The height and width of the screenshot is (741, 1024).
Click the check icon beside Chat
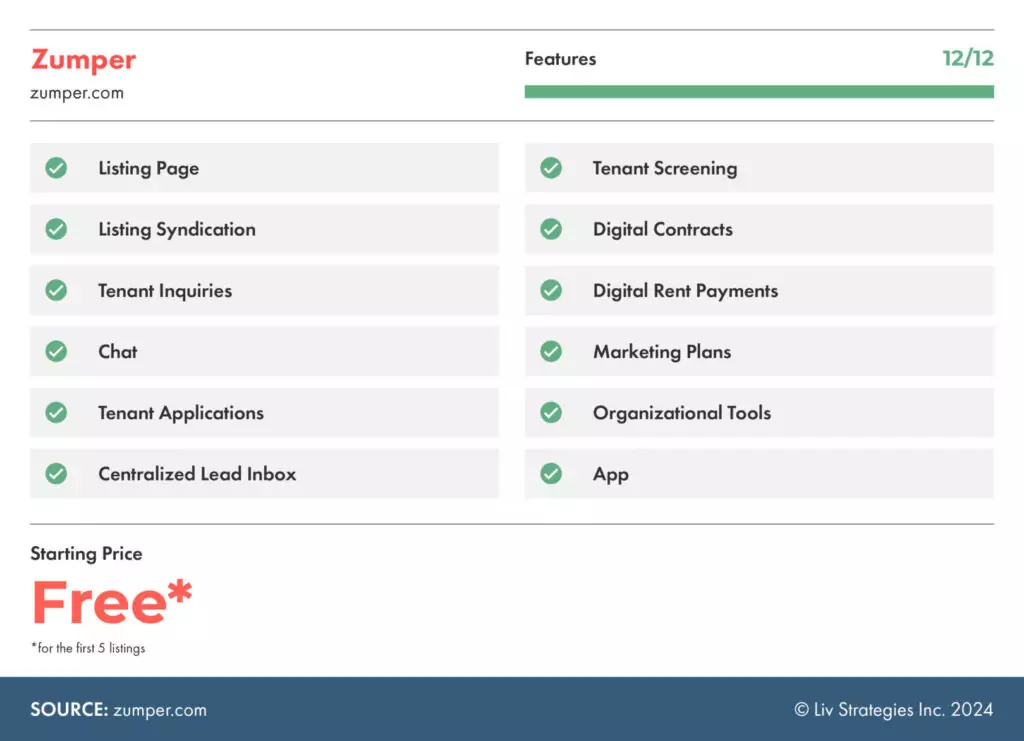coord(56,351)
